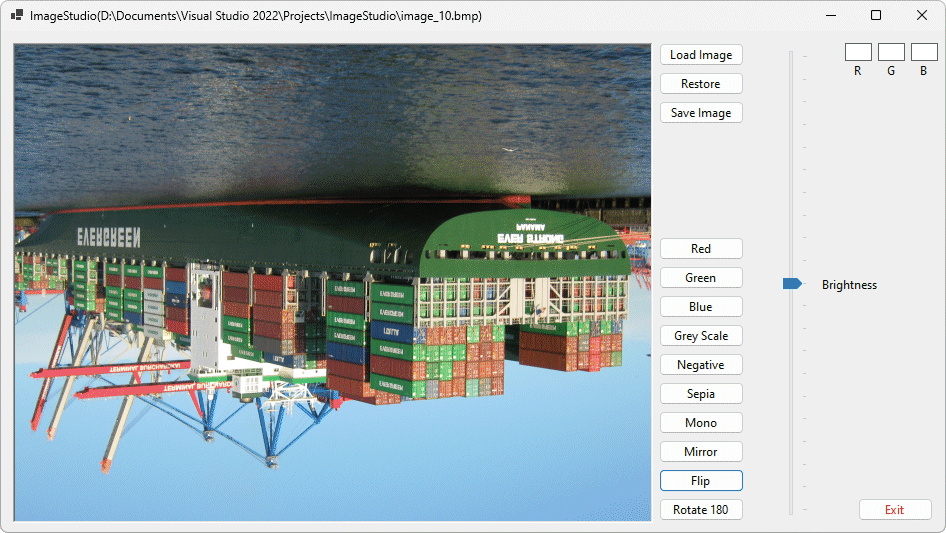The image size is (946, 533).
Task: Apply the Mono effect
Action: 701,423
